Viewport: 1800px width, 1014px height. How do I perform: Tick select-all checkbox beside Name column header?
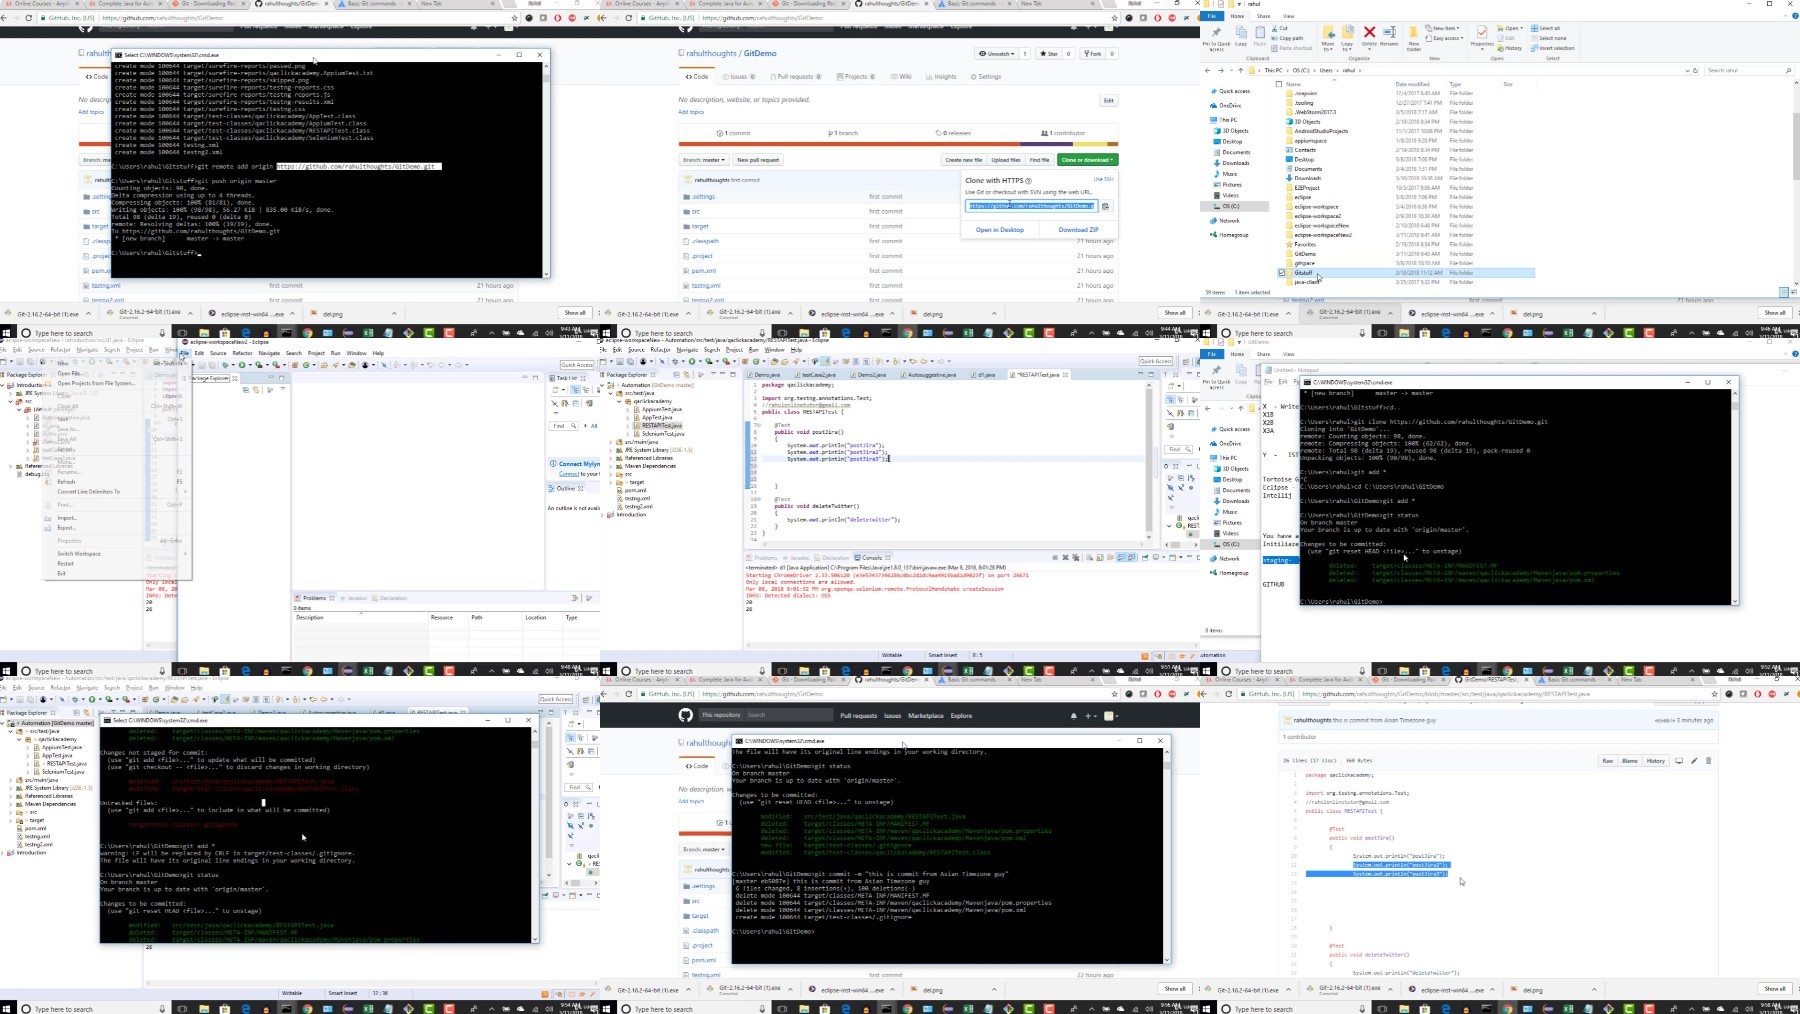click(x=1279, y=84)
